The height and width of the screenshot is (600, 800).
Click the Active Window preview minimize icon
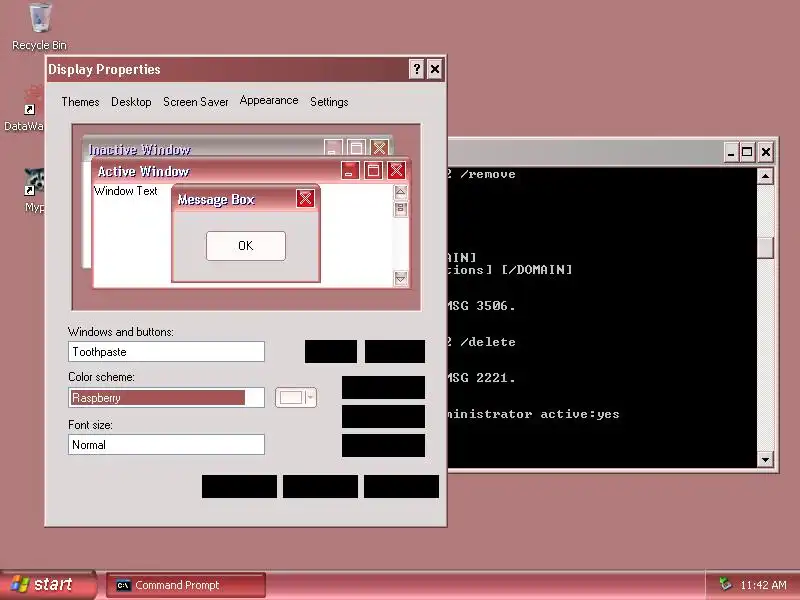pyautogui.click(x=350, y=170)
